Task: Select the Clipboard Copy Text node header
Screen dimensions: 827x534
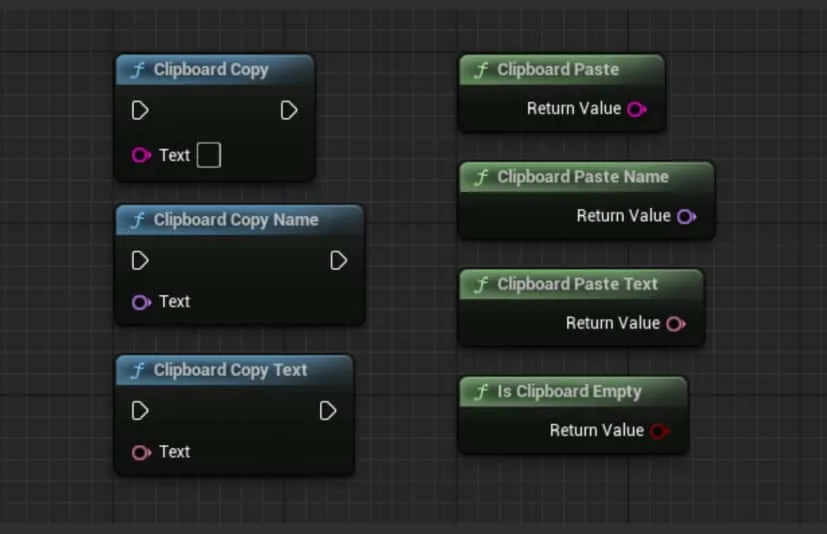Action: (231, 370)
